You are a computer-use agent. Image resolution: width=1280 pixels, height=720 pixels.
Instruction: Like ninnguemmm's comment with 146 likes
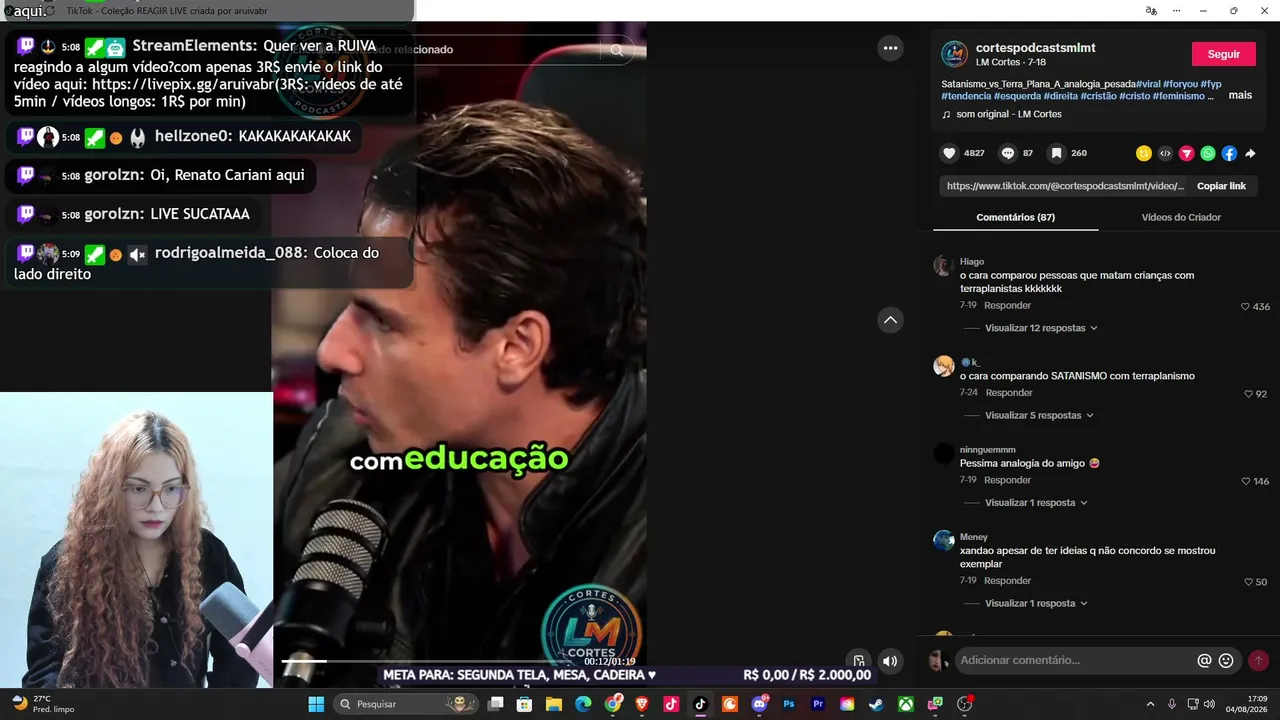point(1245,481)
